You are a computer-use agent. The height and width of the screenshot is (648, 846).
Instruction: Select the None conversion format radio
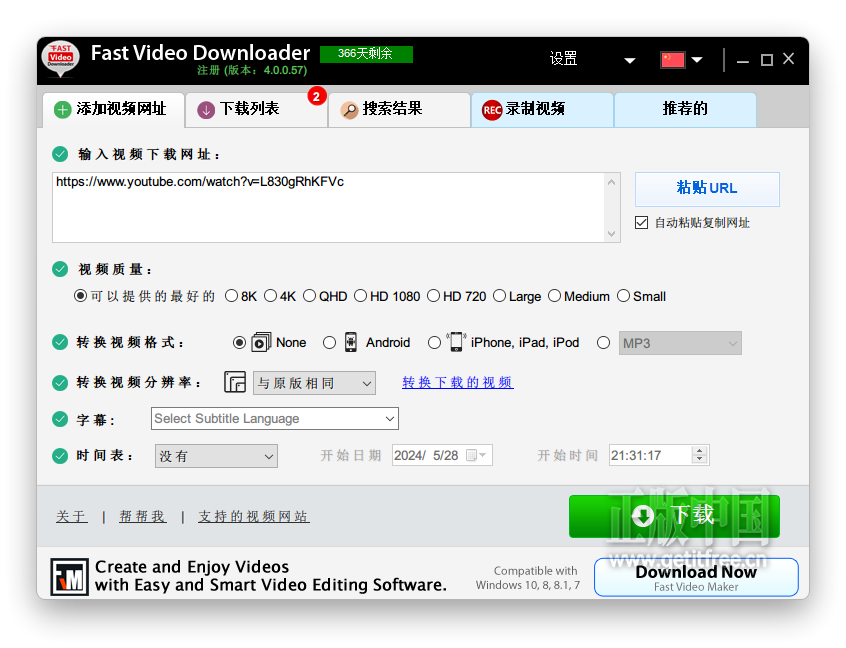coord(239,343)
